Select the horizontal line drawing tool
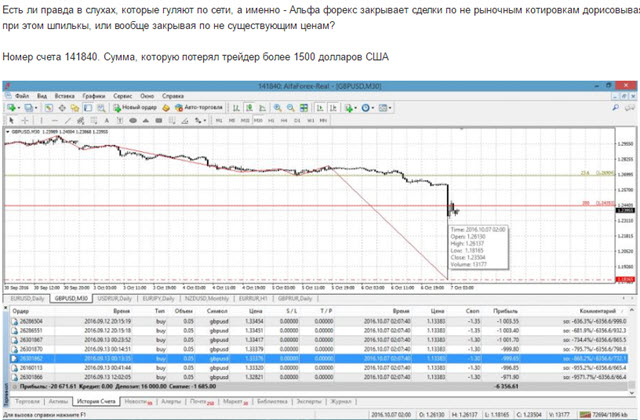This screenshot has width=640, height=420. [54, 120]
